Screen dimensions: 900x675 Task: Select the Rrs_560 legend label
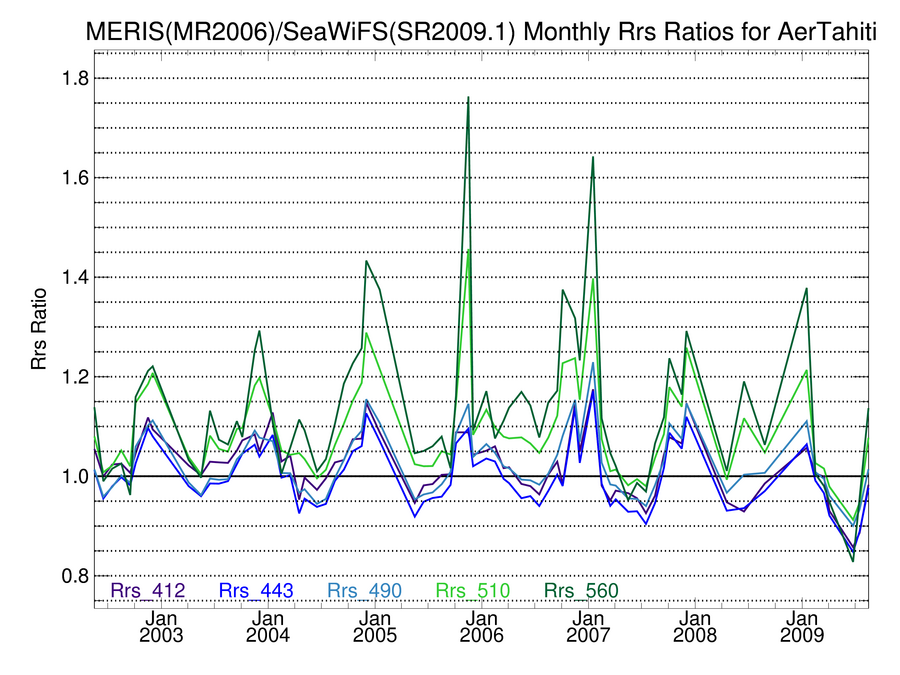click(581, 590)
